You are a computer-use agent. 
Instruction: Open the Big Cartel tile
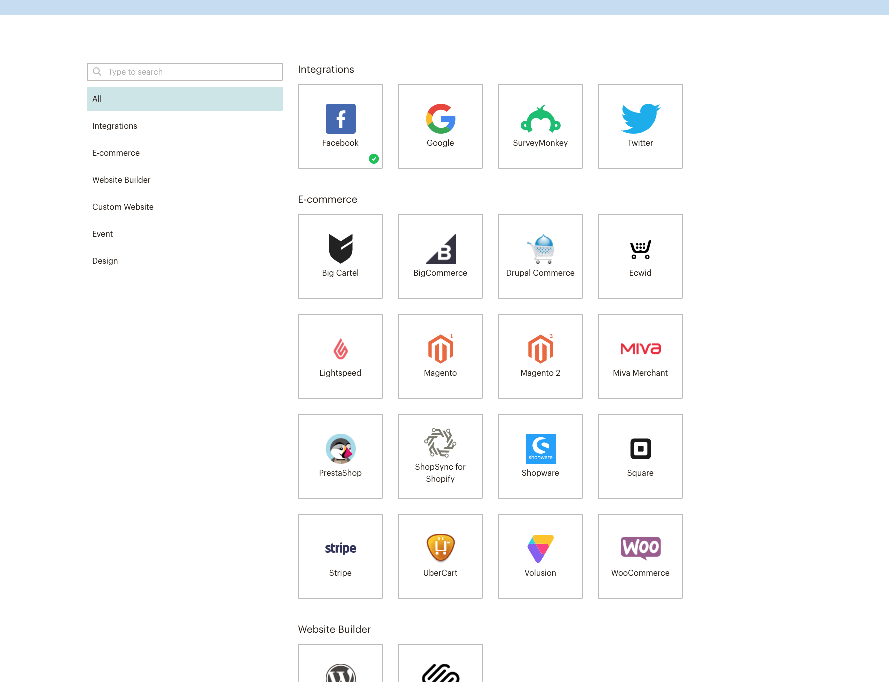340,256
